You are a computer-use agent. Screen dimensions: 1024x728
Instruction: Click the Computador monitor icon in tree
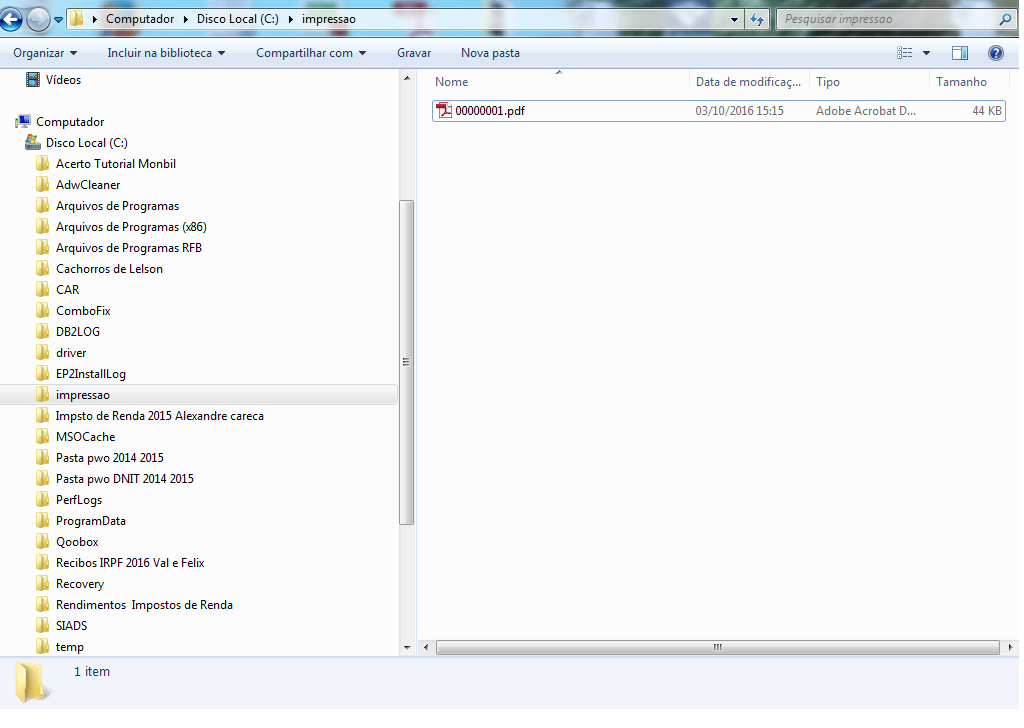click(x=23, y=121)
